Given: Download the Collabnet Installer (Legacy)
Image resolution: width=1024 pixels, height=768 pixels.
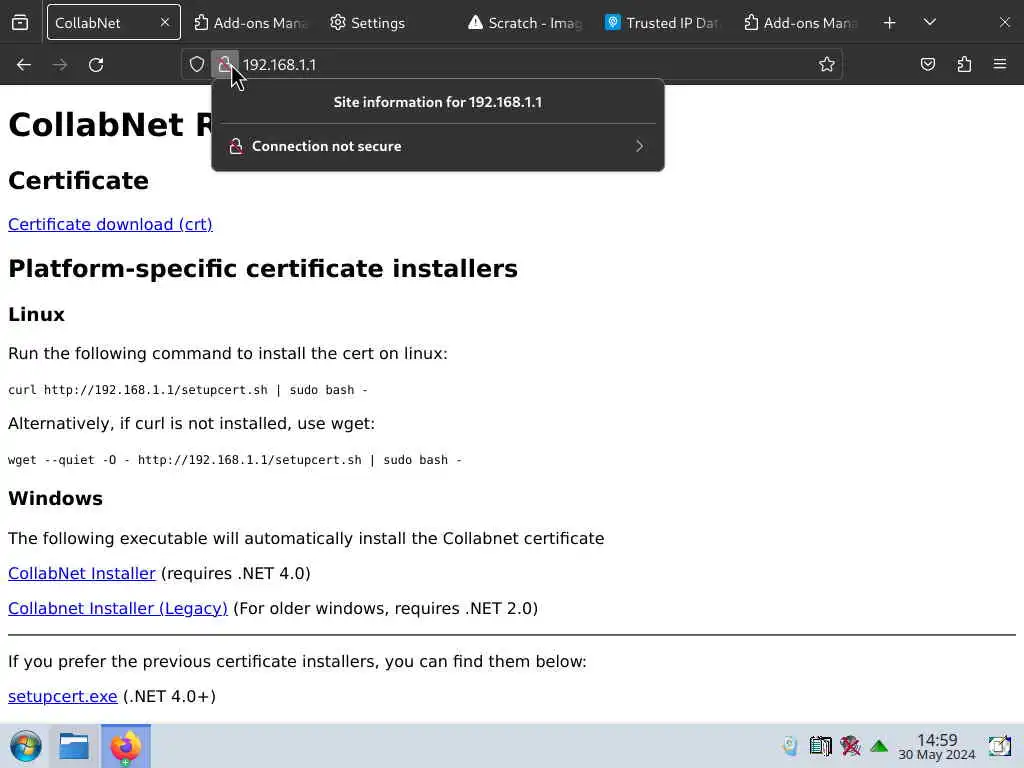Looking at the screenshot, I should coord(118,609).
